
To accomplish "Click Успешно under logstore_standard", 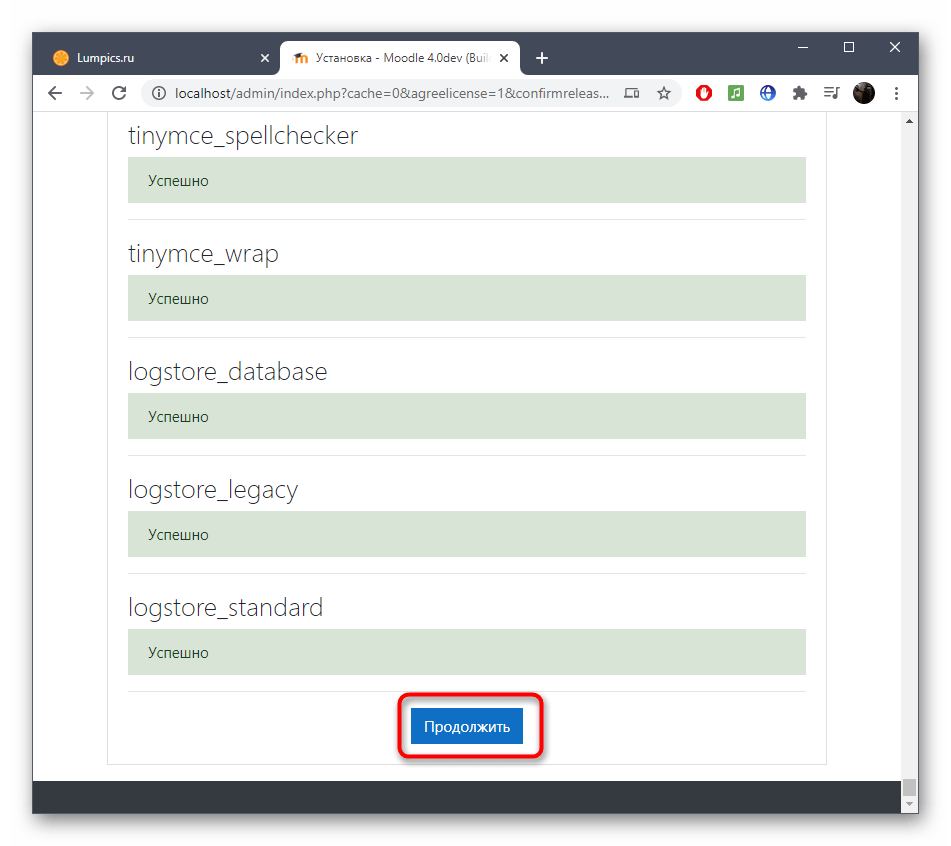I will pos(178,653).
